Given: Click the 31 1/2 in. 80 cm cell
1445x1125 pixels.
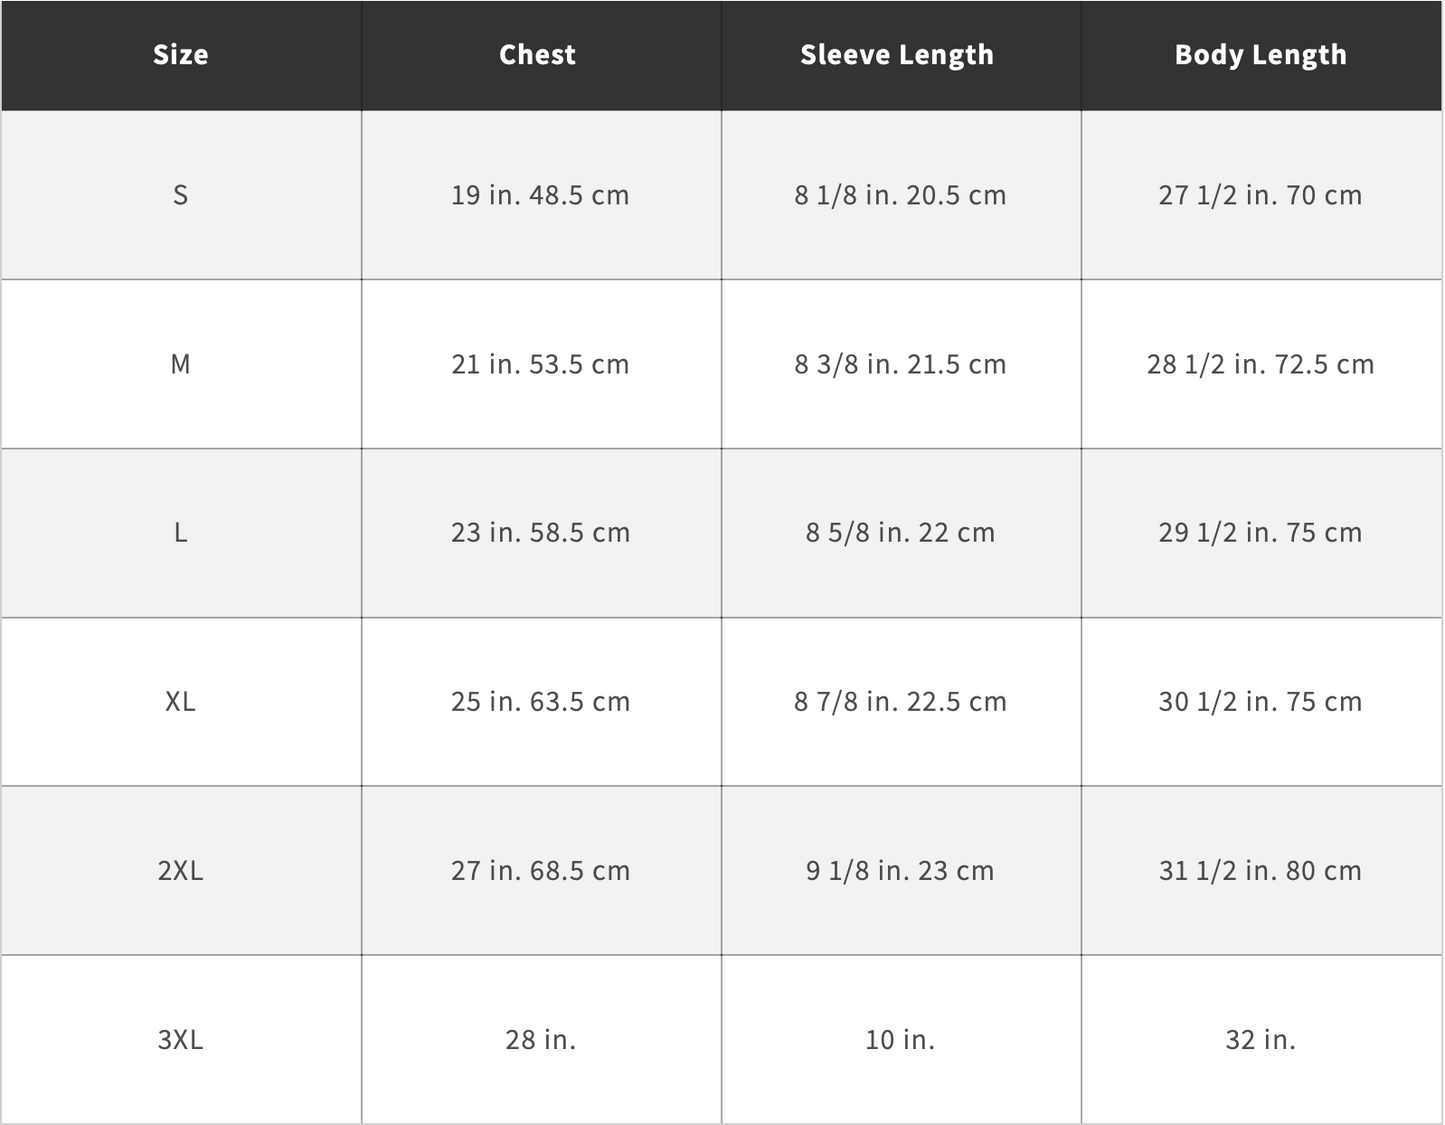Looking at the screenshot, I should 1260,871.
